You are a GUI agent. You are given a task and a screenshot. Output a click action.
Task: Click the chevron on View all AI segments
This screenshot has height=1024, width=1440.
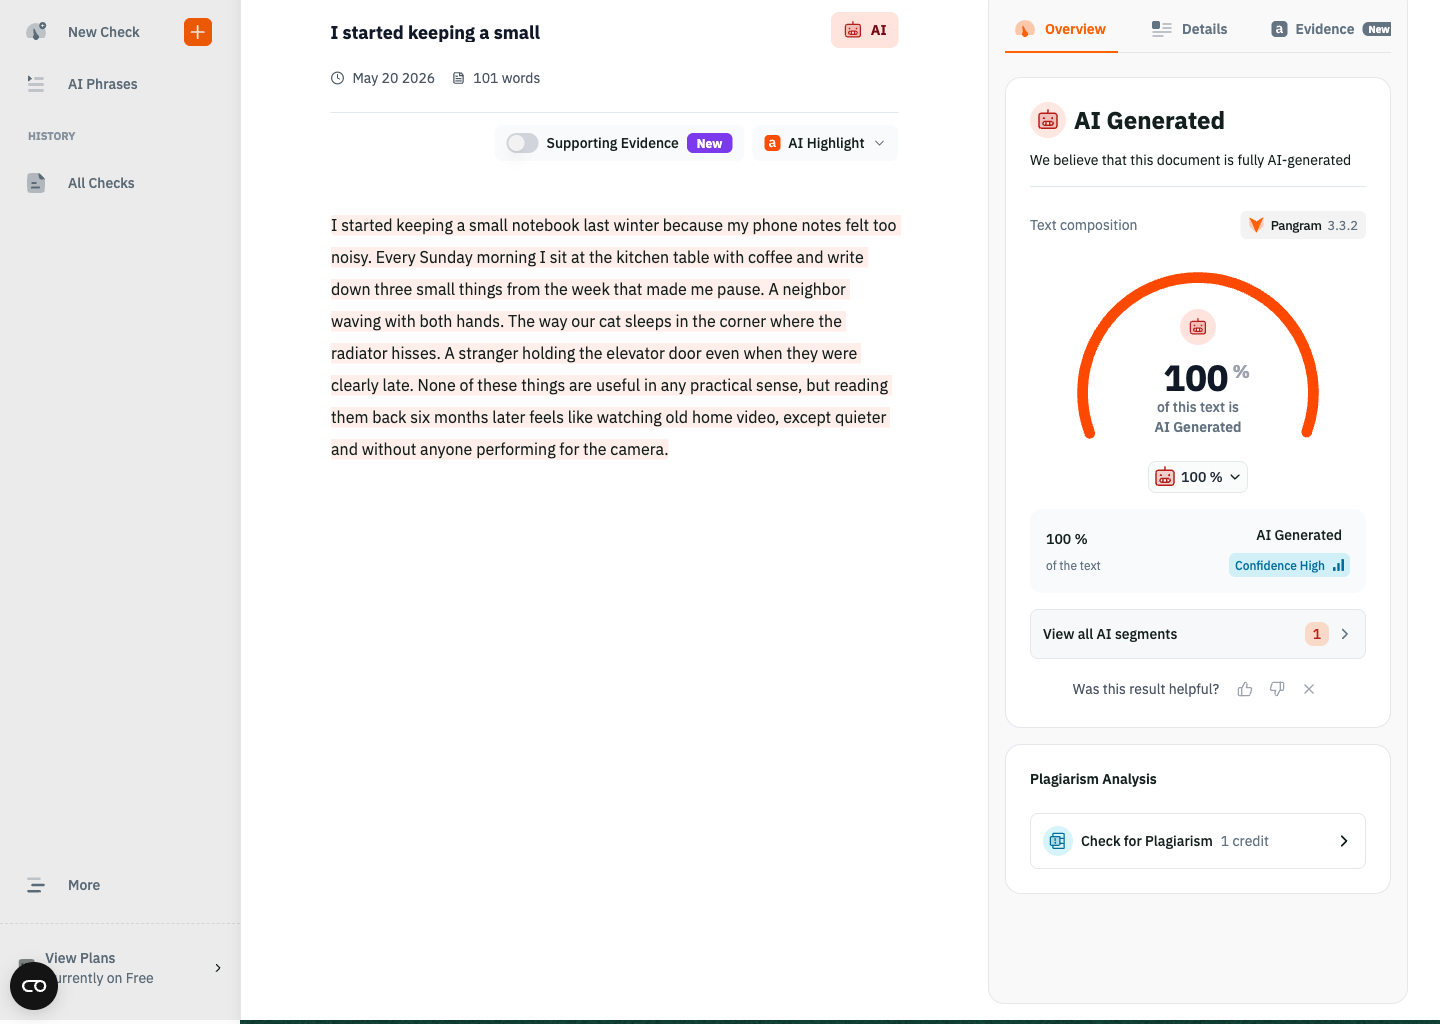[1345, 634]
